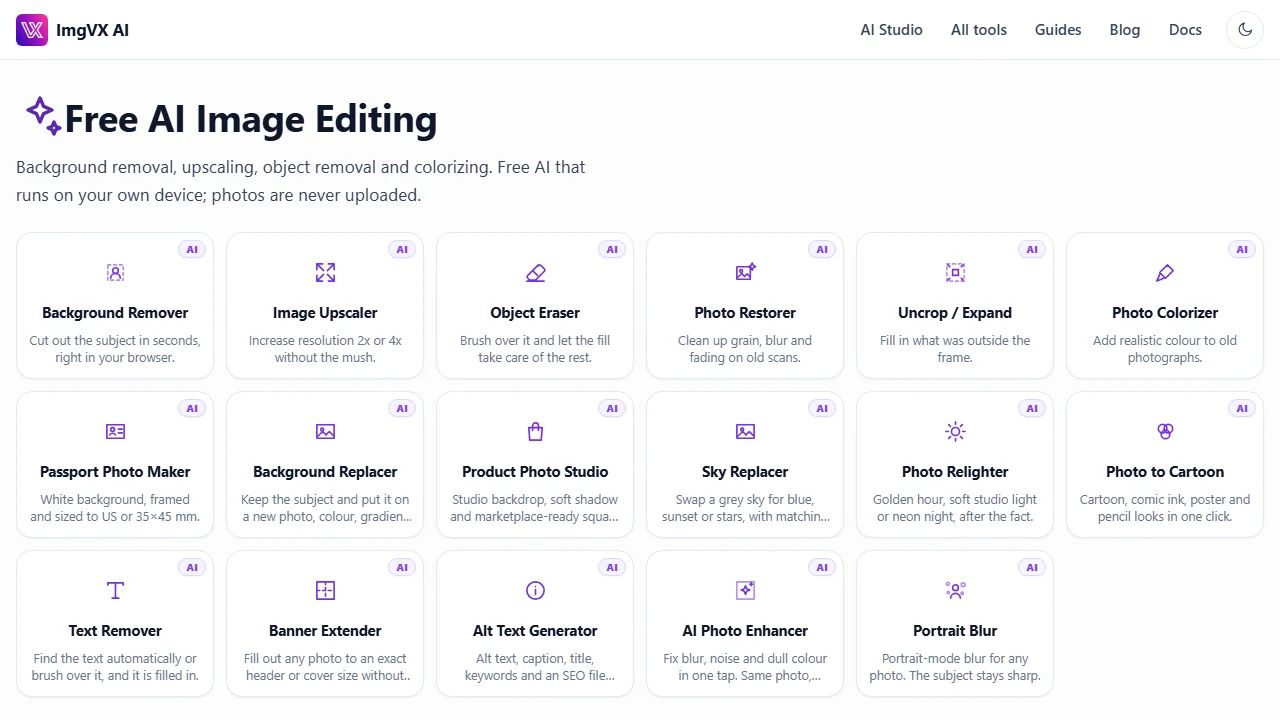Click 'White background, framed' description text
The height and width of the screenshot is (720, 1280).
(x=115, y=500)
